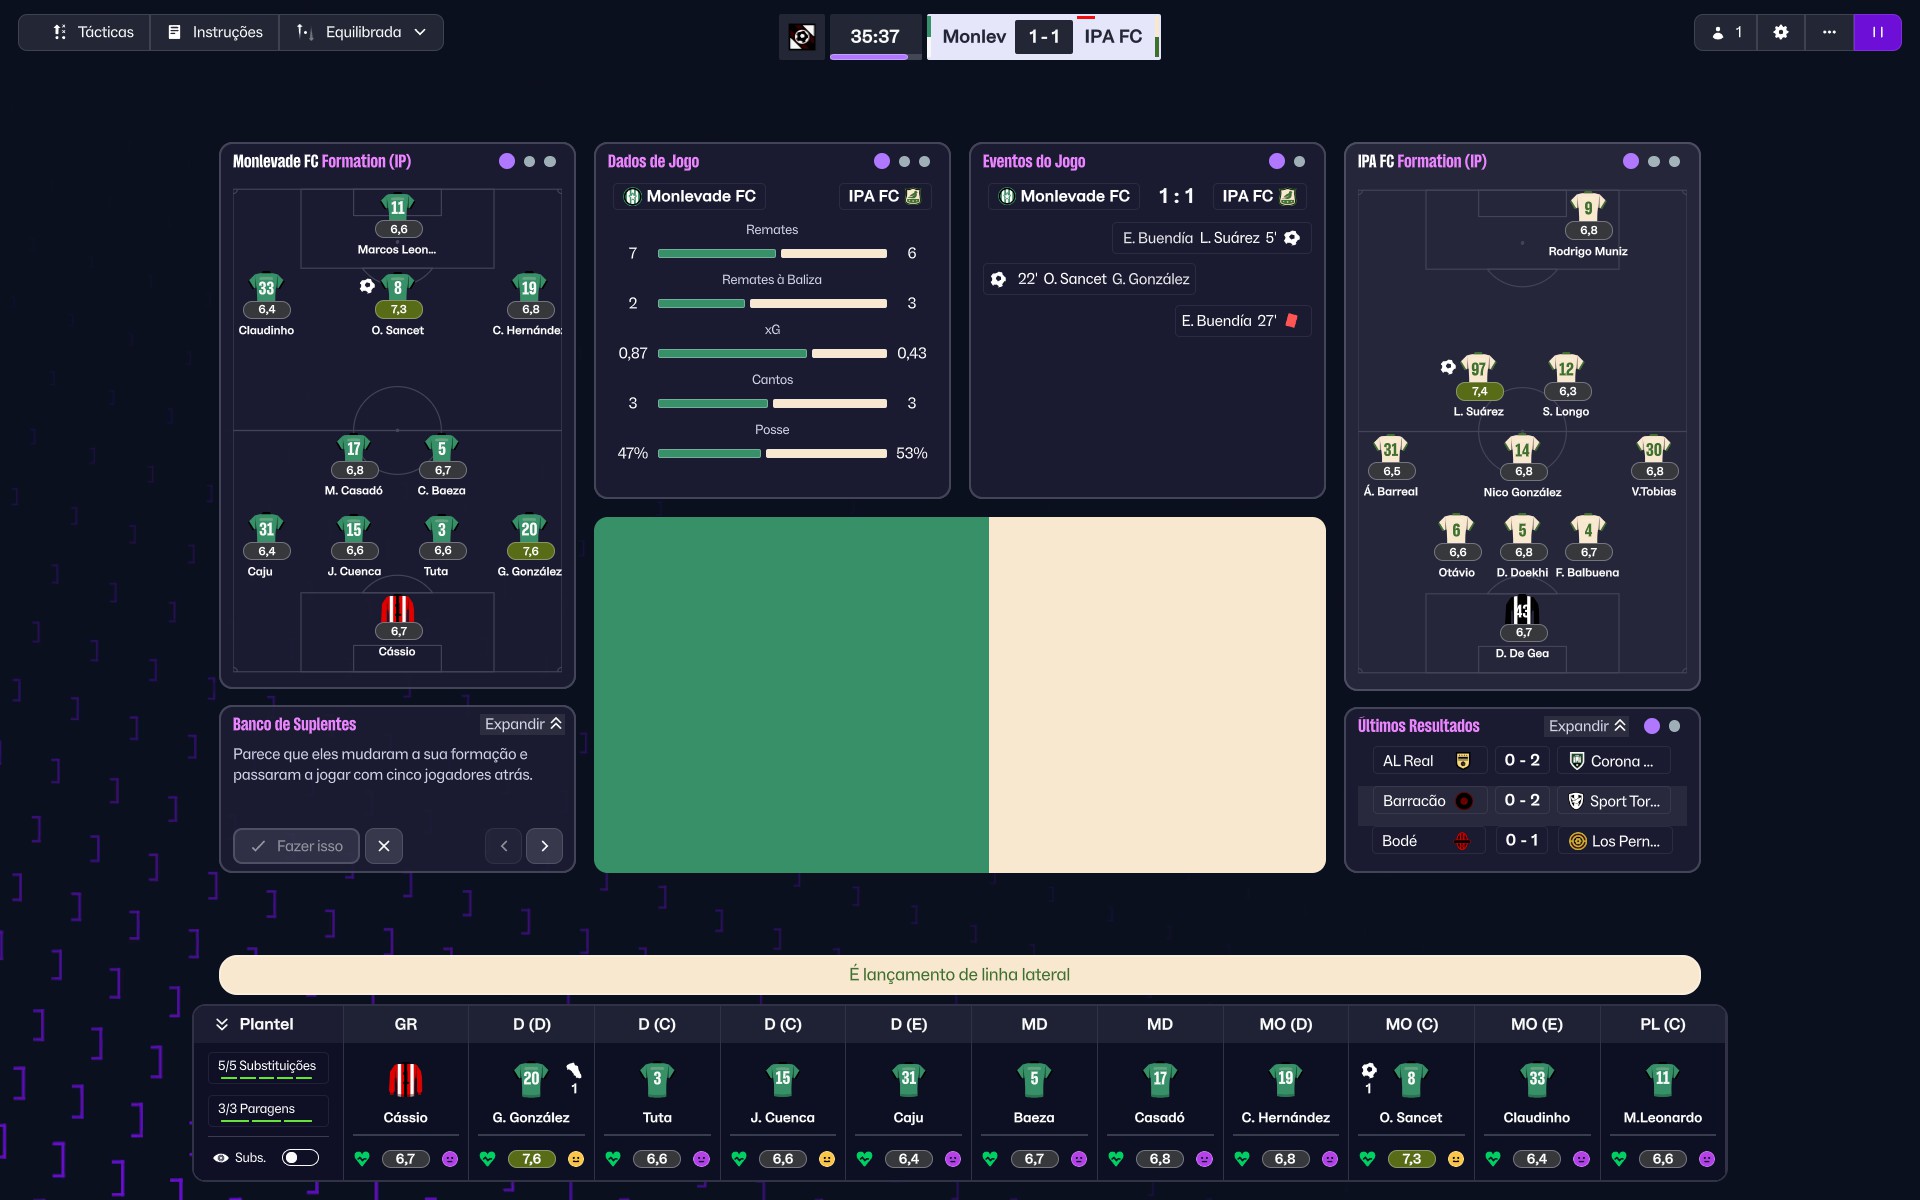Dismiss the bench suggestion with X
The height and width of the screenshot is (1200, 1920).
pos(384,846)
